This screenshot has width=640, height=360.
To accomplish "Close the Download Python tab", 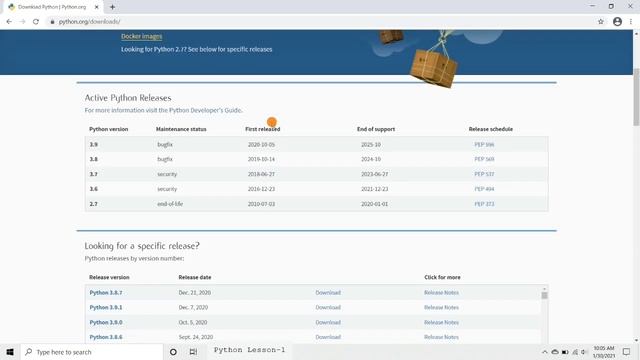I will point(97,7).
